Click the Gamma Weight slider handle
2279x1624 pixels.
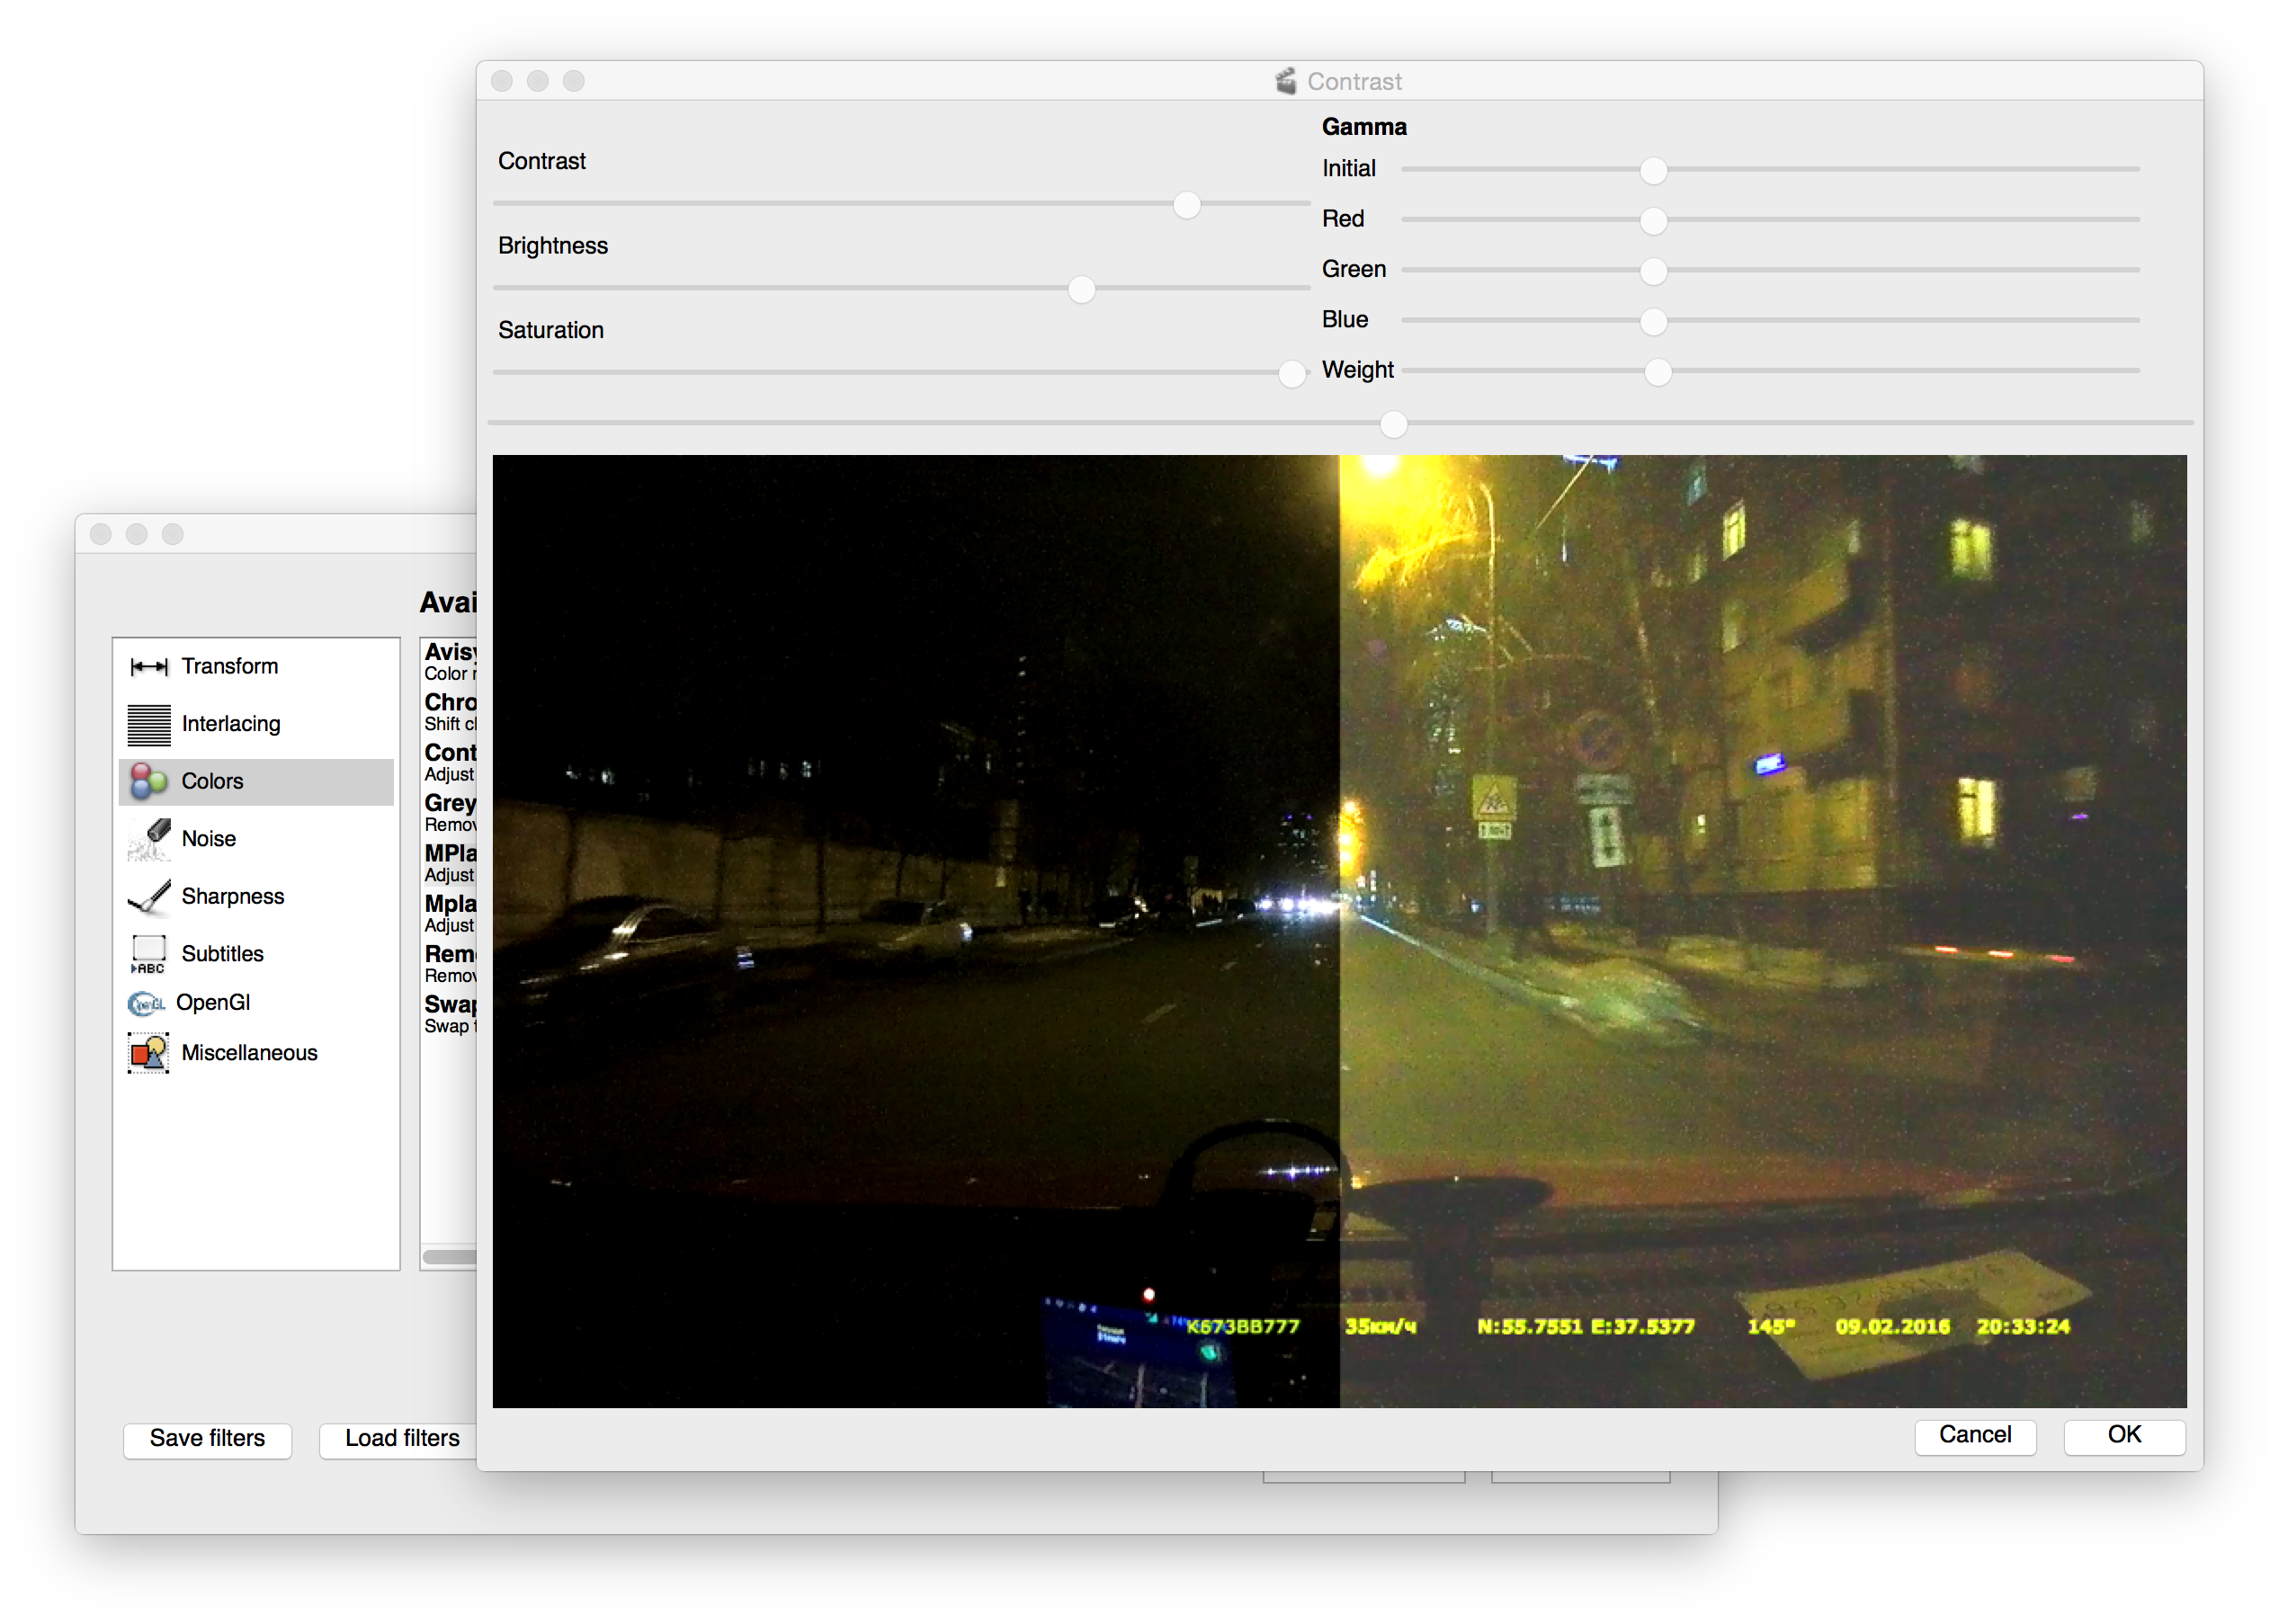tap(1657, 372)
